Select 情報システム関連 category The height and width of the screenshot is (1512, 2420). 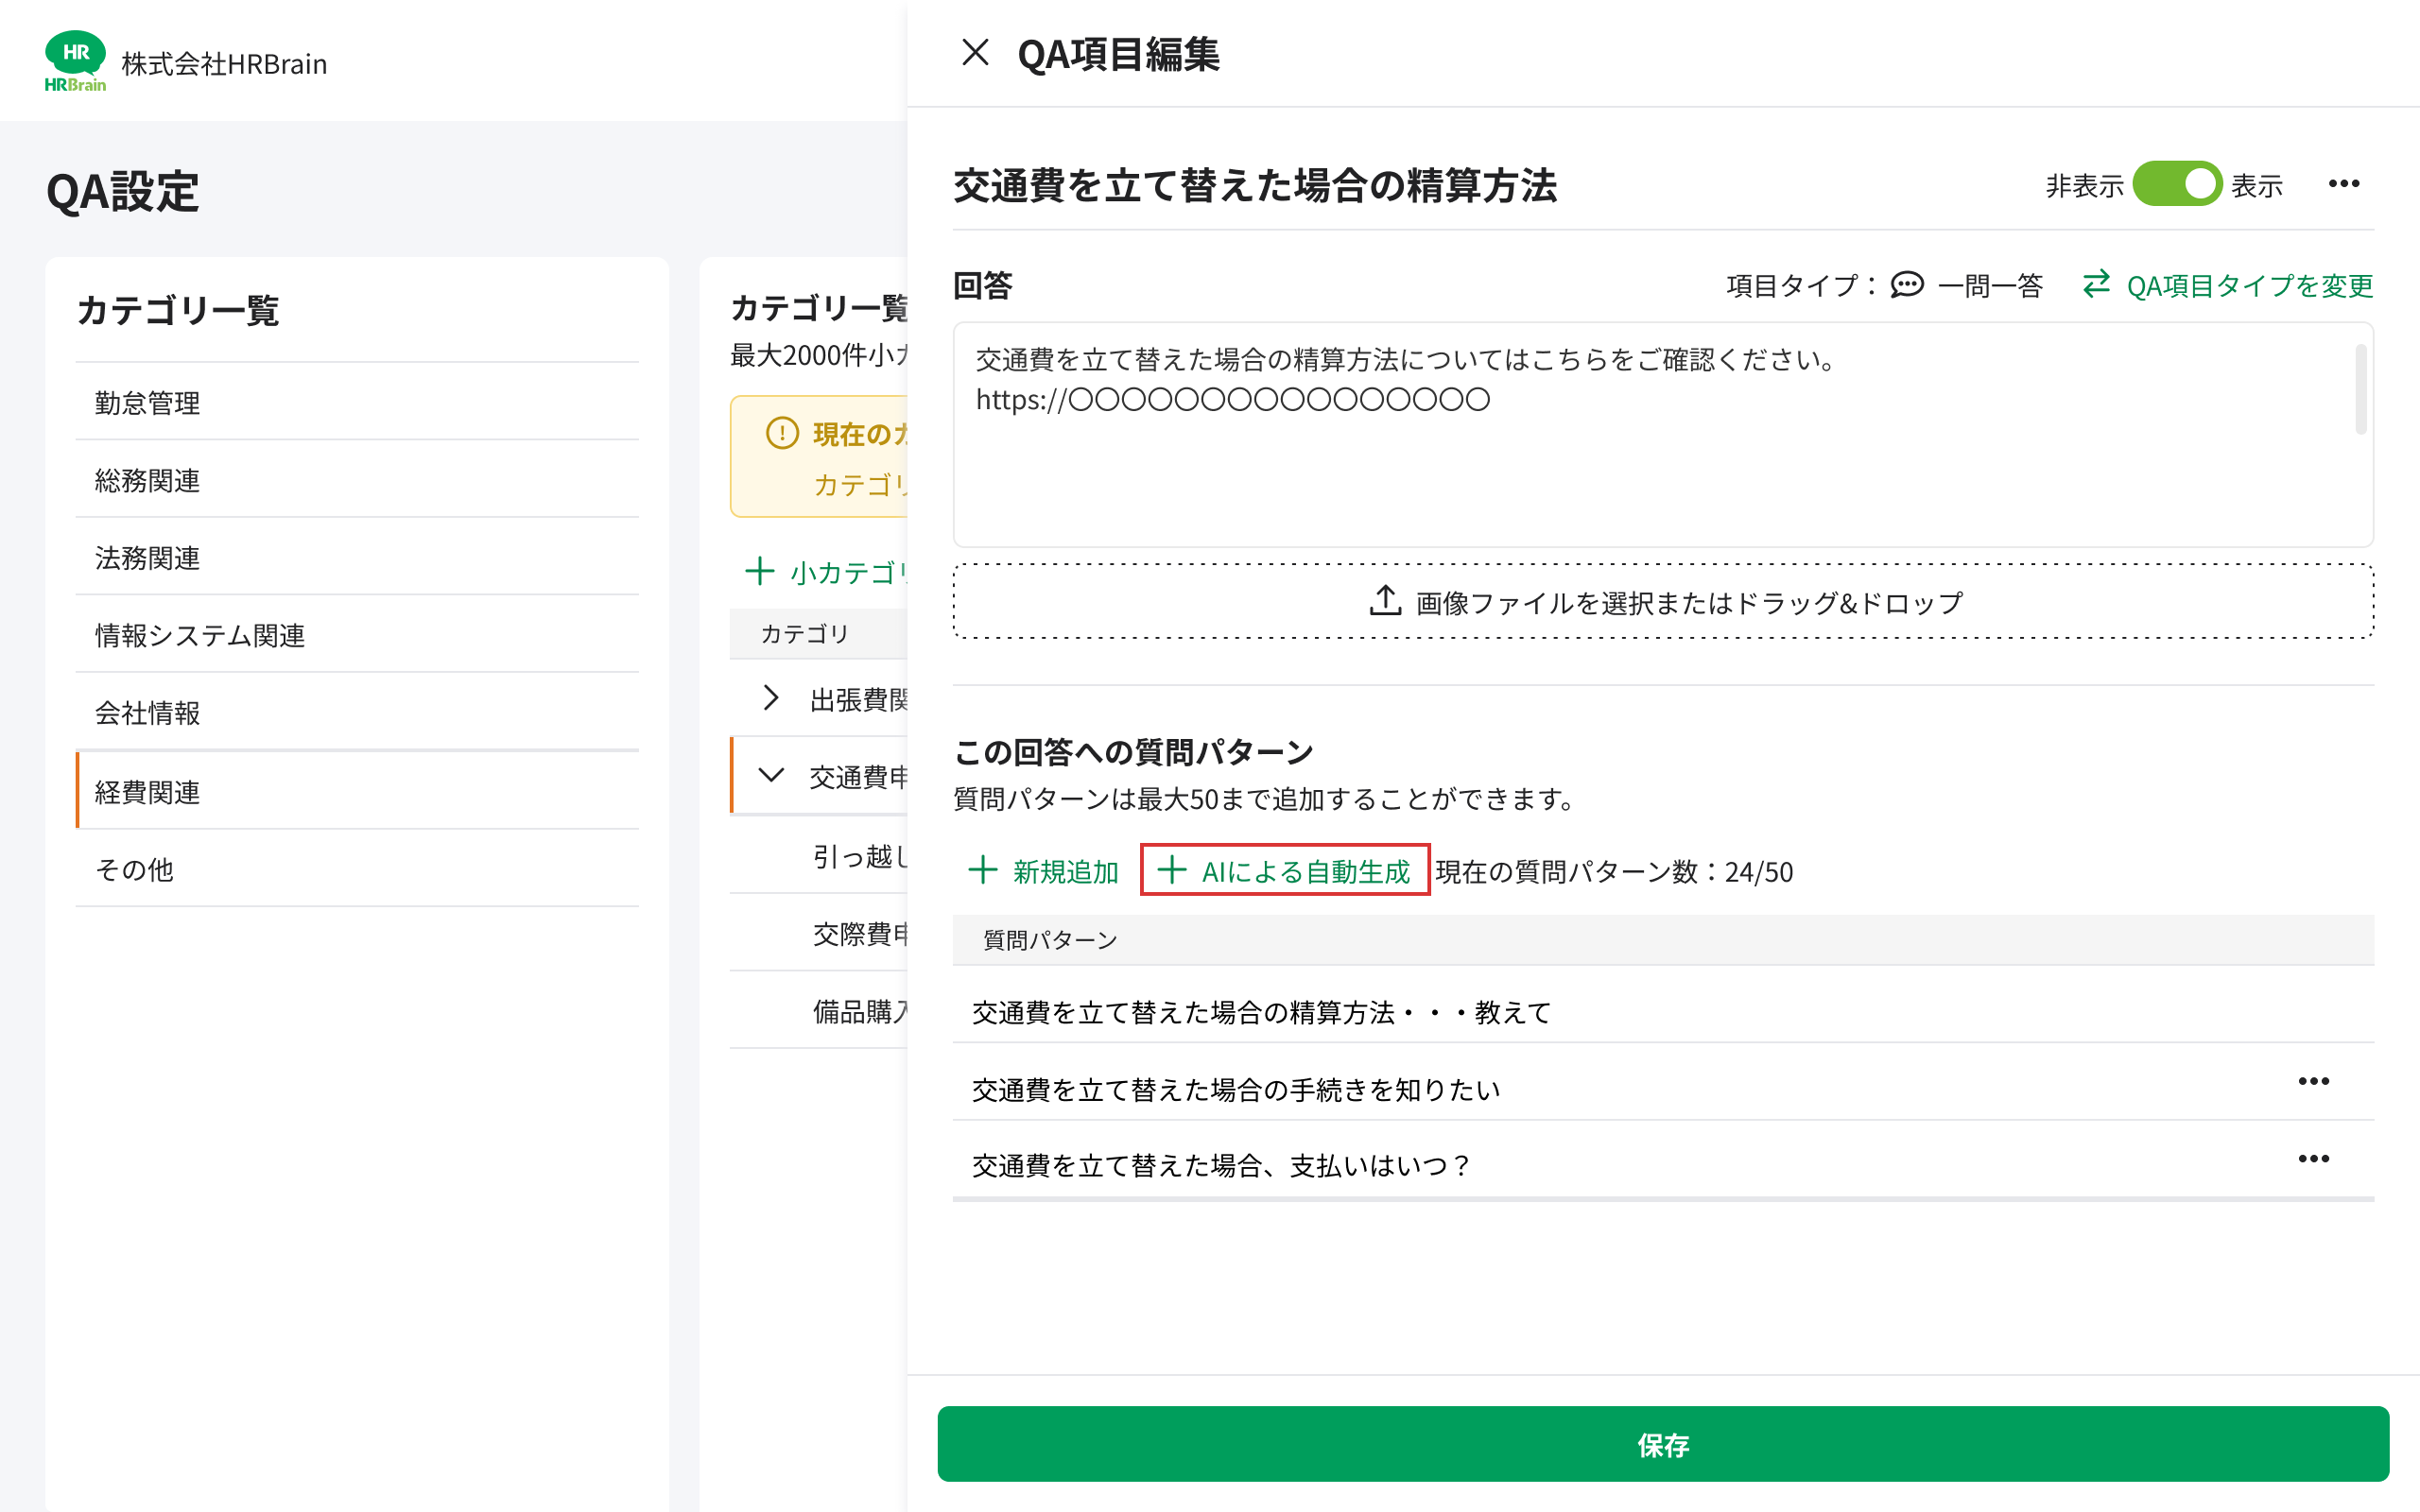(200, 635)
